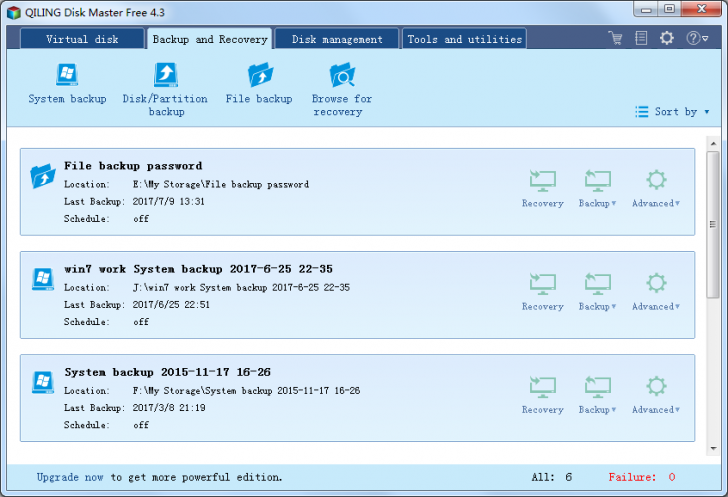Image resolution: width=728 pixels, height=497 pixels.
Task: Switch to Virtual disk tab
Action: tap(82, 39)
